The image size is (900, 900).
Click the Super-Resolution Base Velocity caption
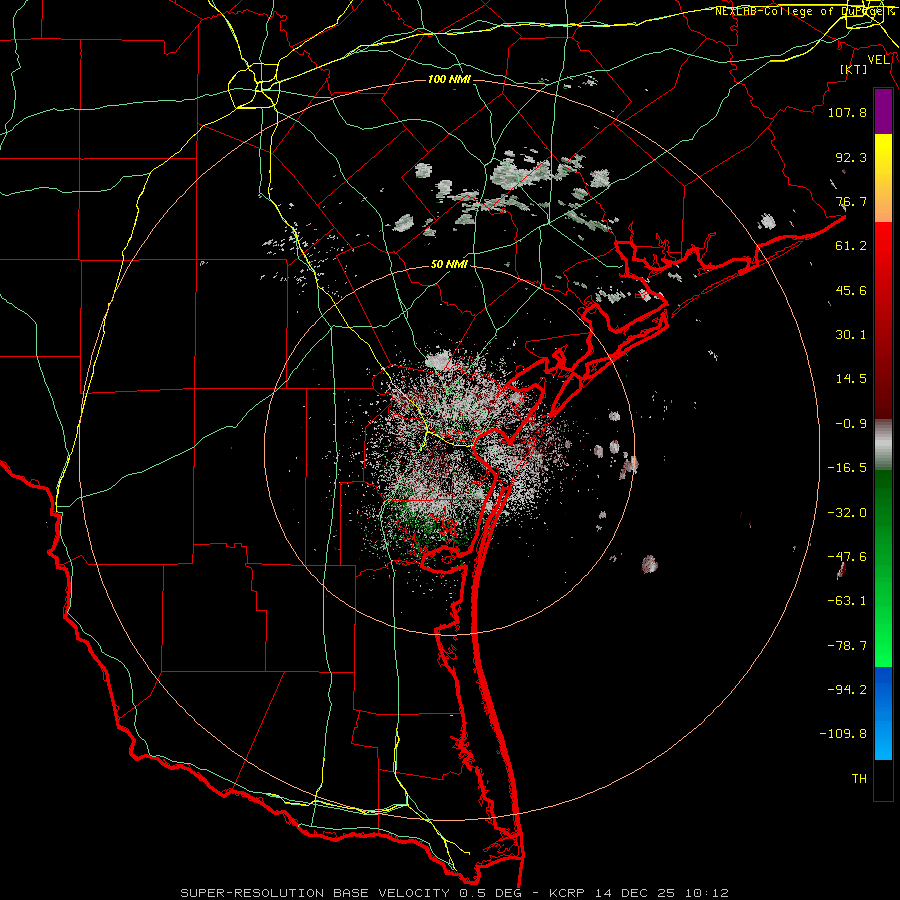455,893
